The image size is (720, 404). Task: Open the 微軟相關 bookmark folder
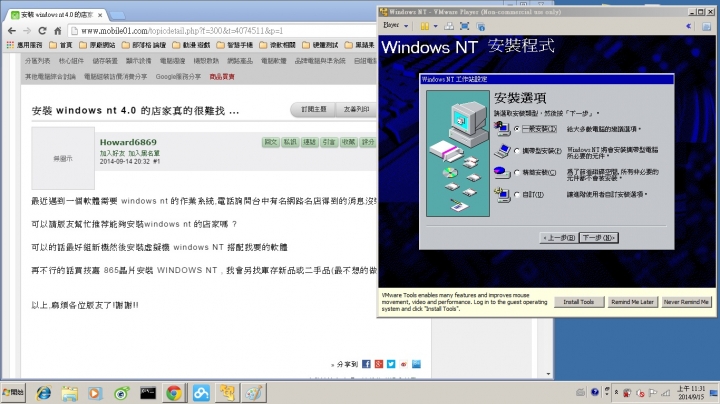277,45
